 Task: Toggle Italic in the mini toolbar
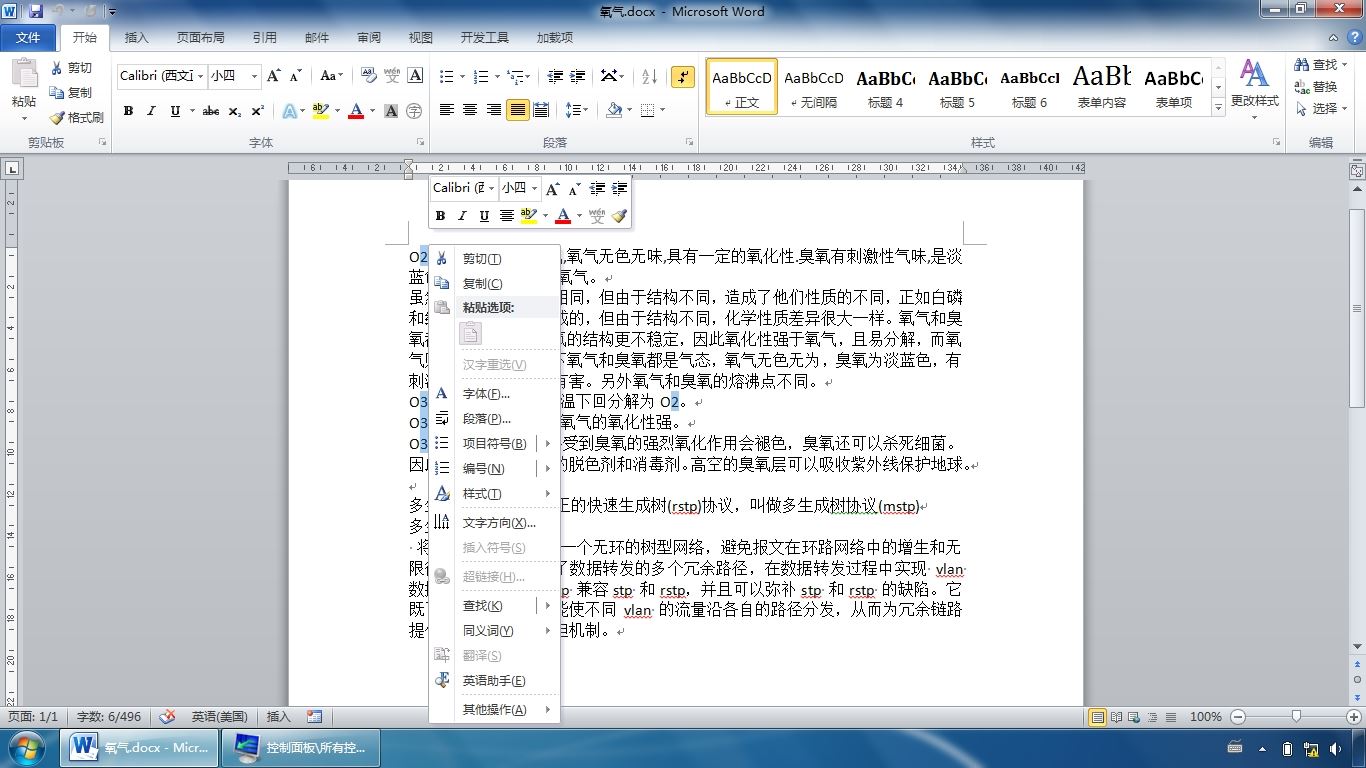pos(462,215)
